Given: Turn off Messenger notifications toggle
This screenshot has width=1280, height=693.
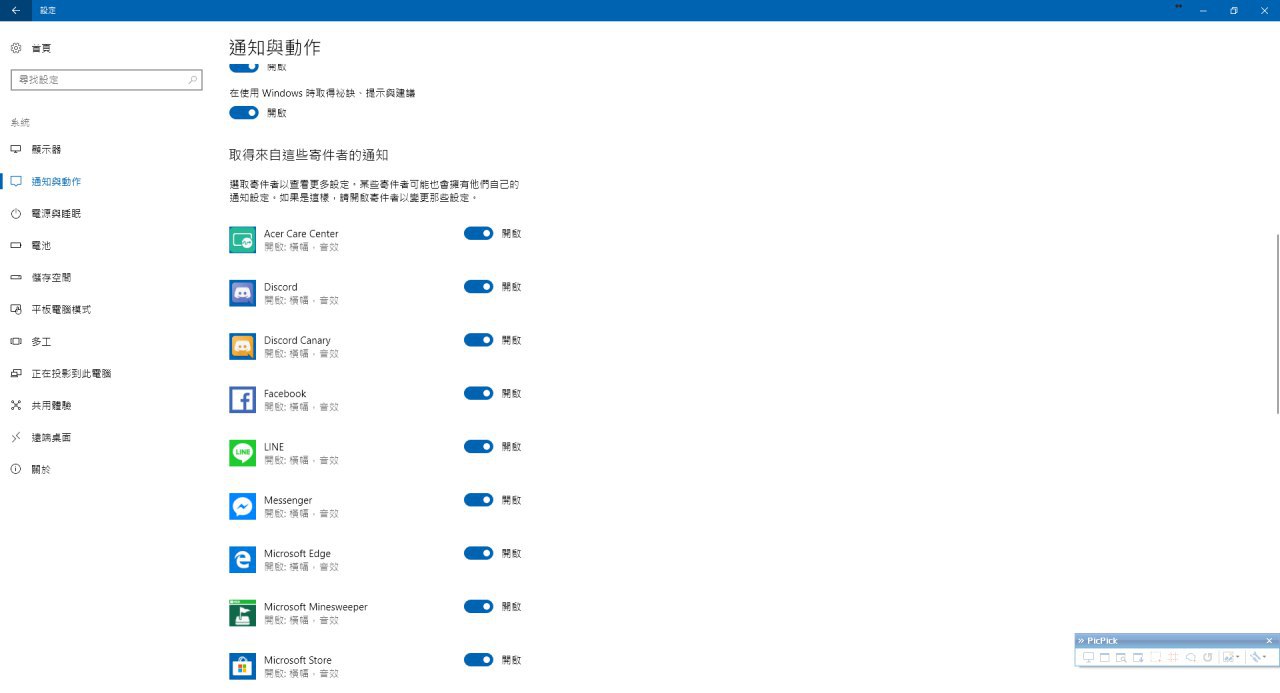Looking at the screenshot, I should point(479,500).
